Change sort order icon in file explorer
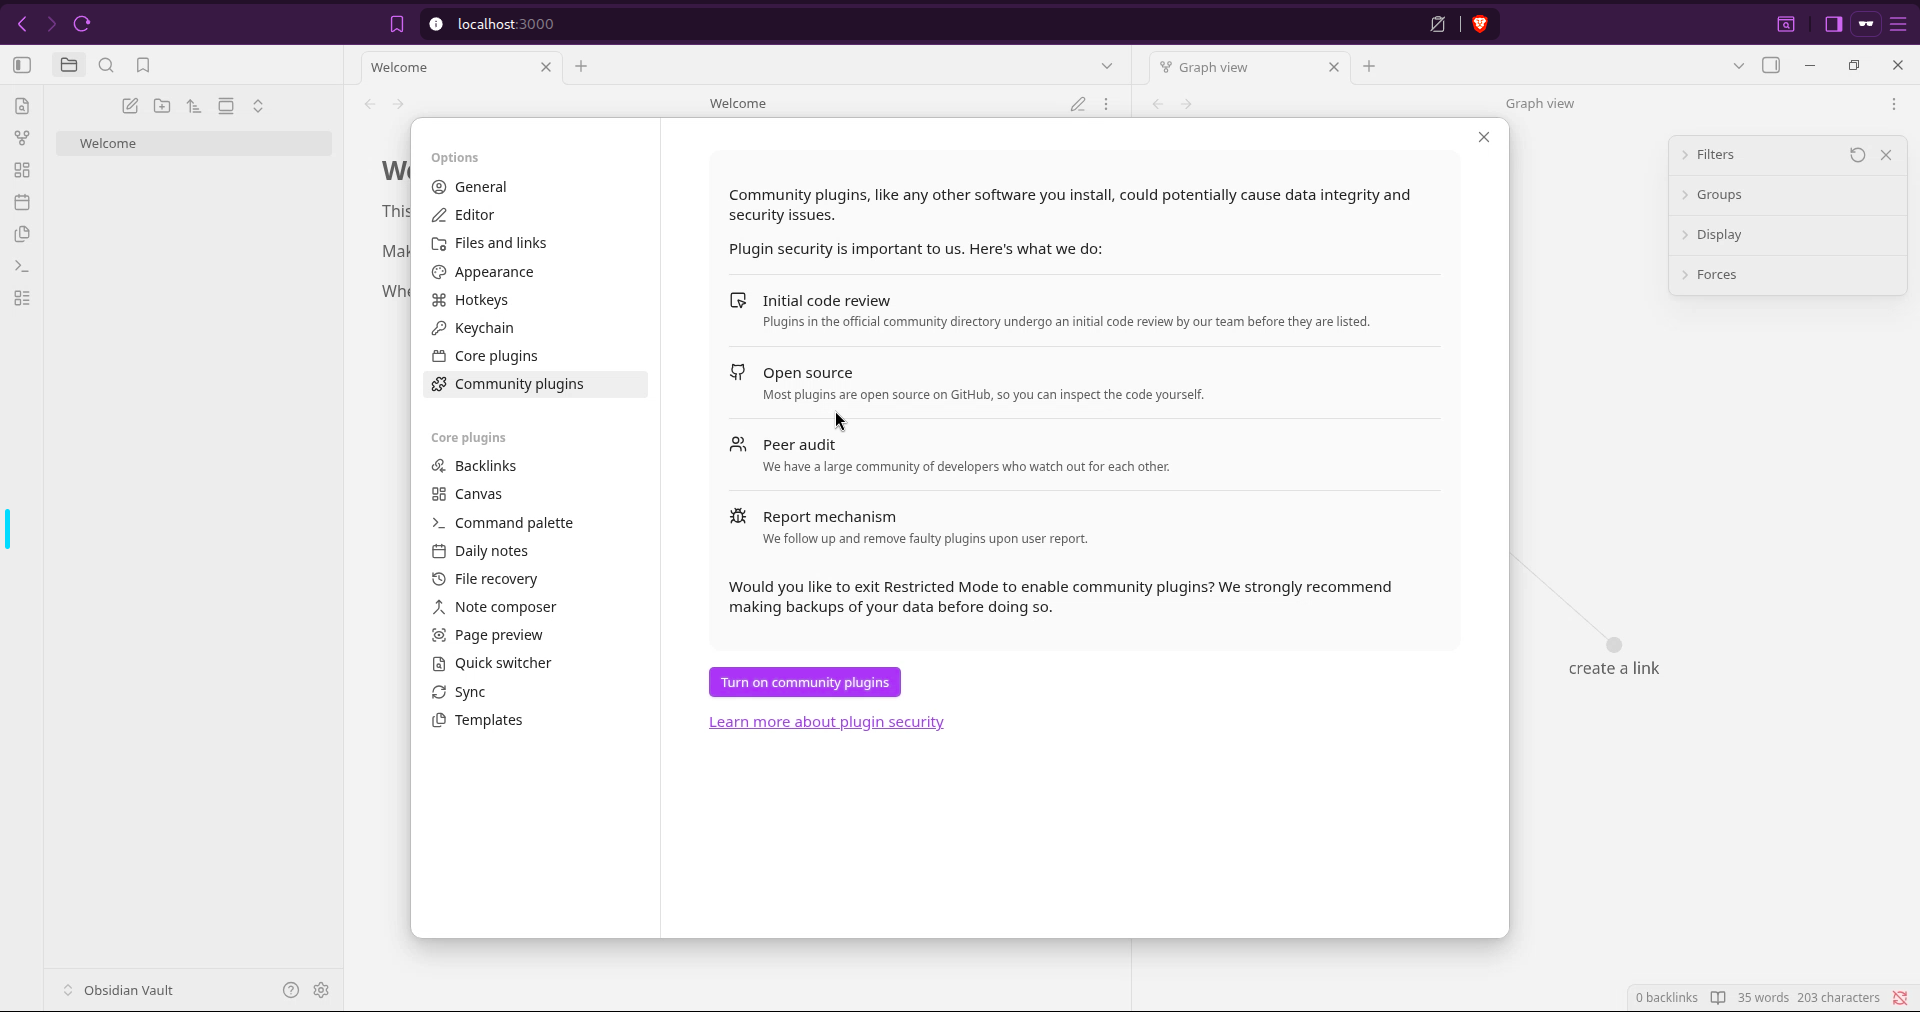 pyautogui.click(x=194, y=106)
